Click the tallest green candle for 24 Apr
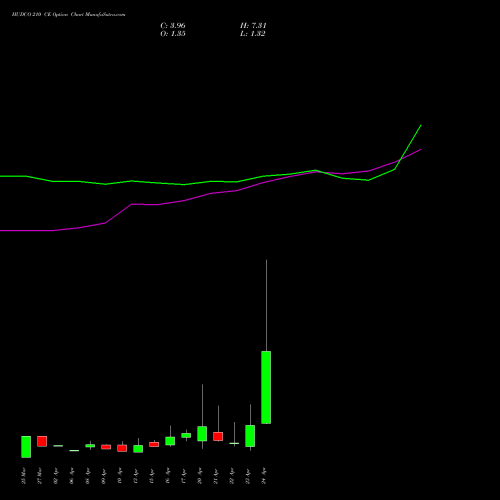Screen dimensions: 500x500 pos(266,387)
